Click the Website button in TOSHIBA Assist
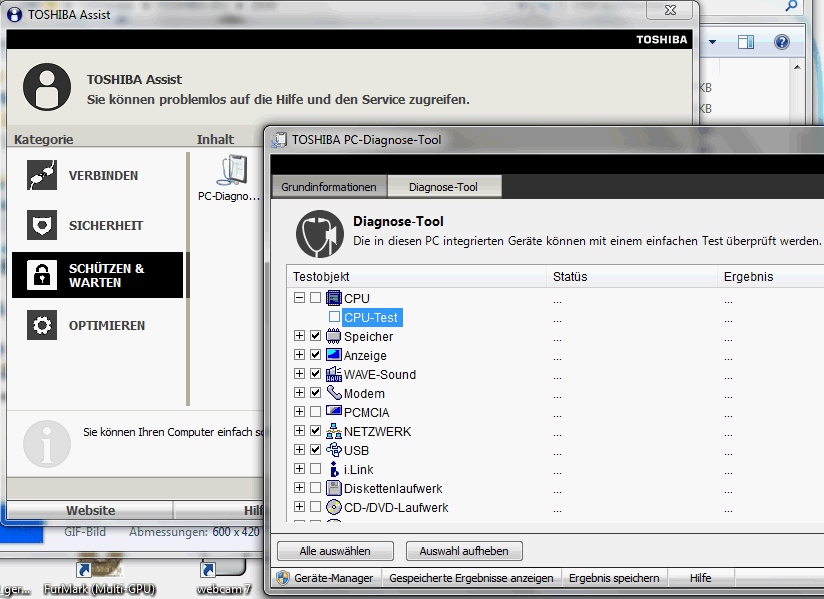824x599 pixels. tap(90, 510)
